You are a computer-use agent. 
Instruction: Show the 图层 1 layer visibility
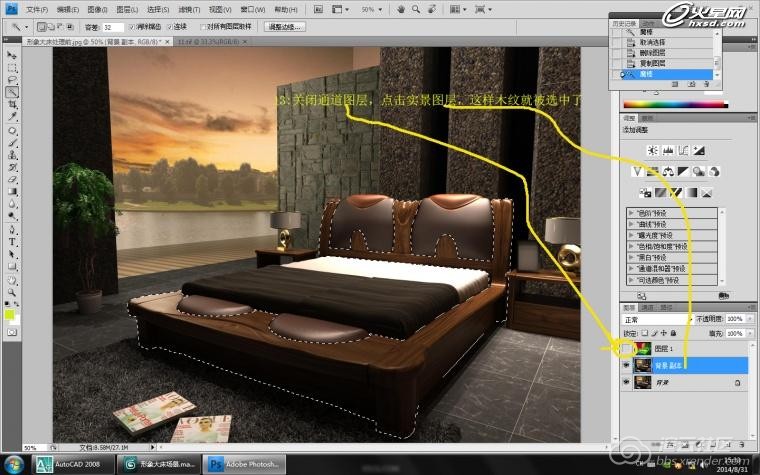626,348
